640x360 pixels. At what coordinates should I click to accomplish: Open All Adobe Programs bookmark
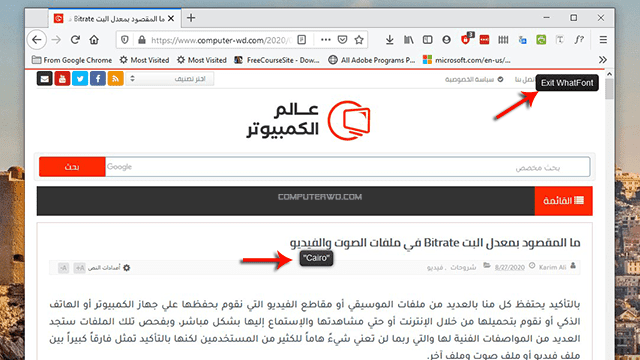click(372, 60)
